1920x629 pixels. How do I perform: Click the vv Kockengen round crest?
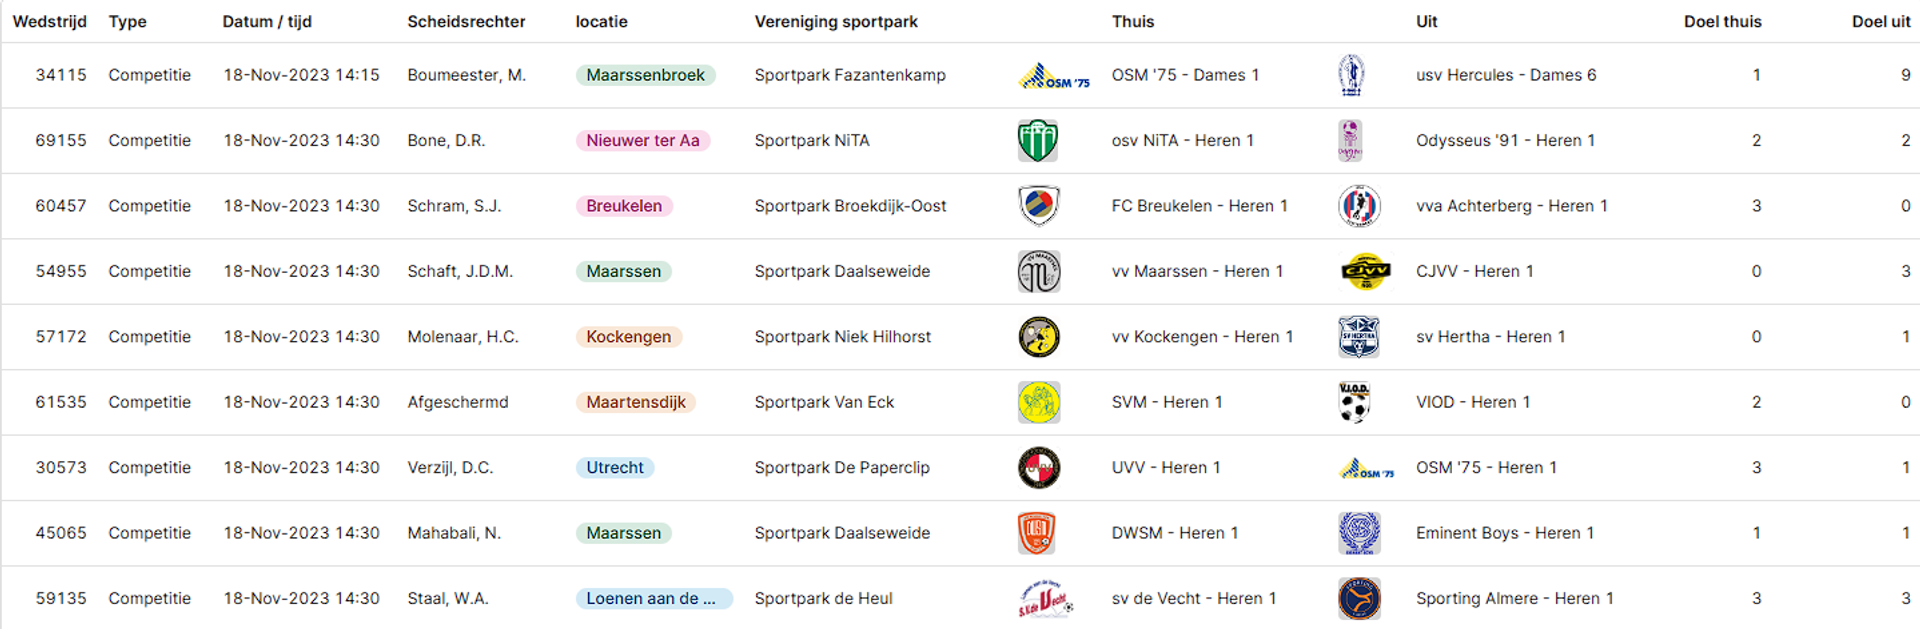point(1039,337)
